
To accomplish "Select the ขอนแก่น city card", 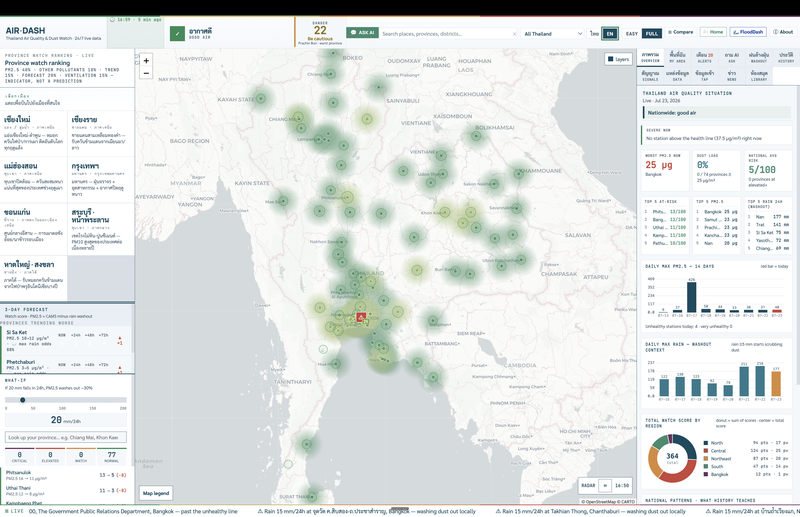I will pos(34,229).
